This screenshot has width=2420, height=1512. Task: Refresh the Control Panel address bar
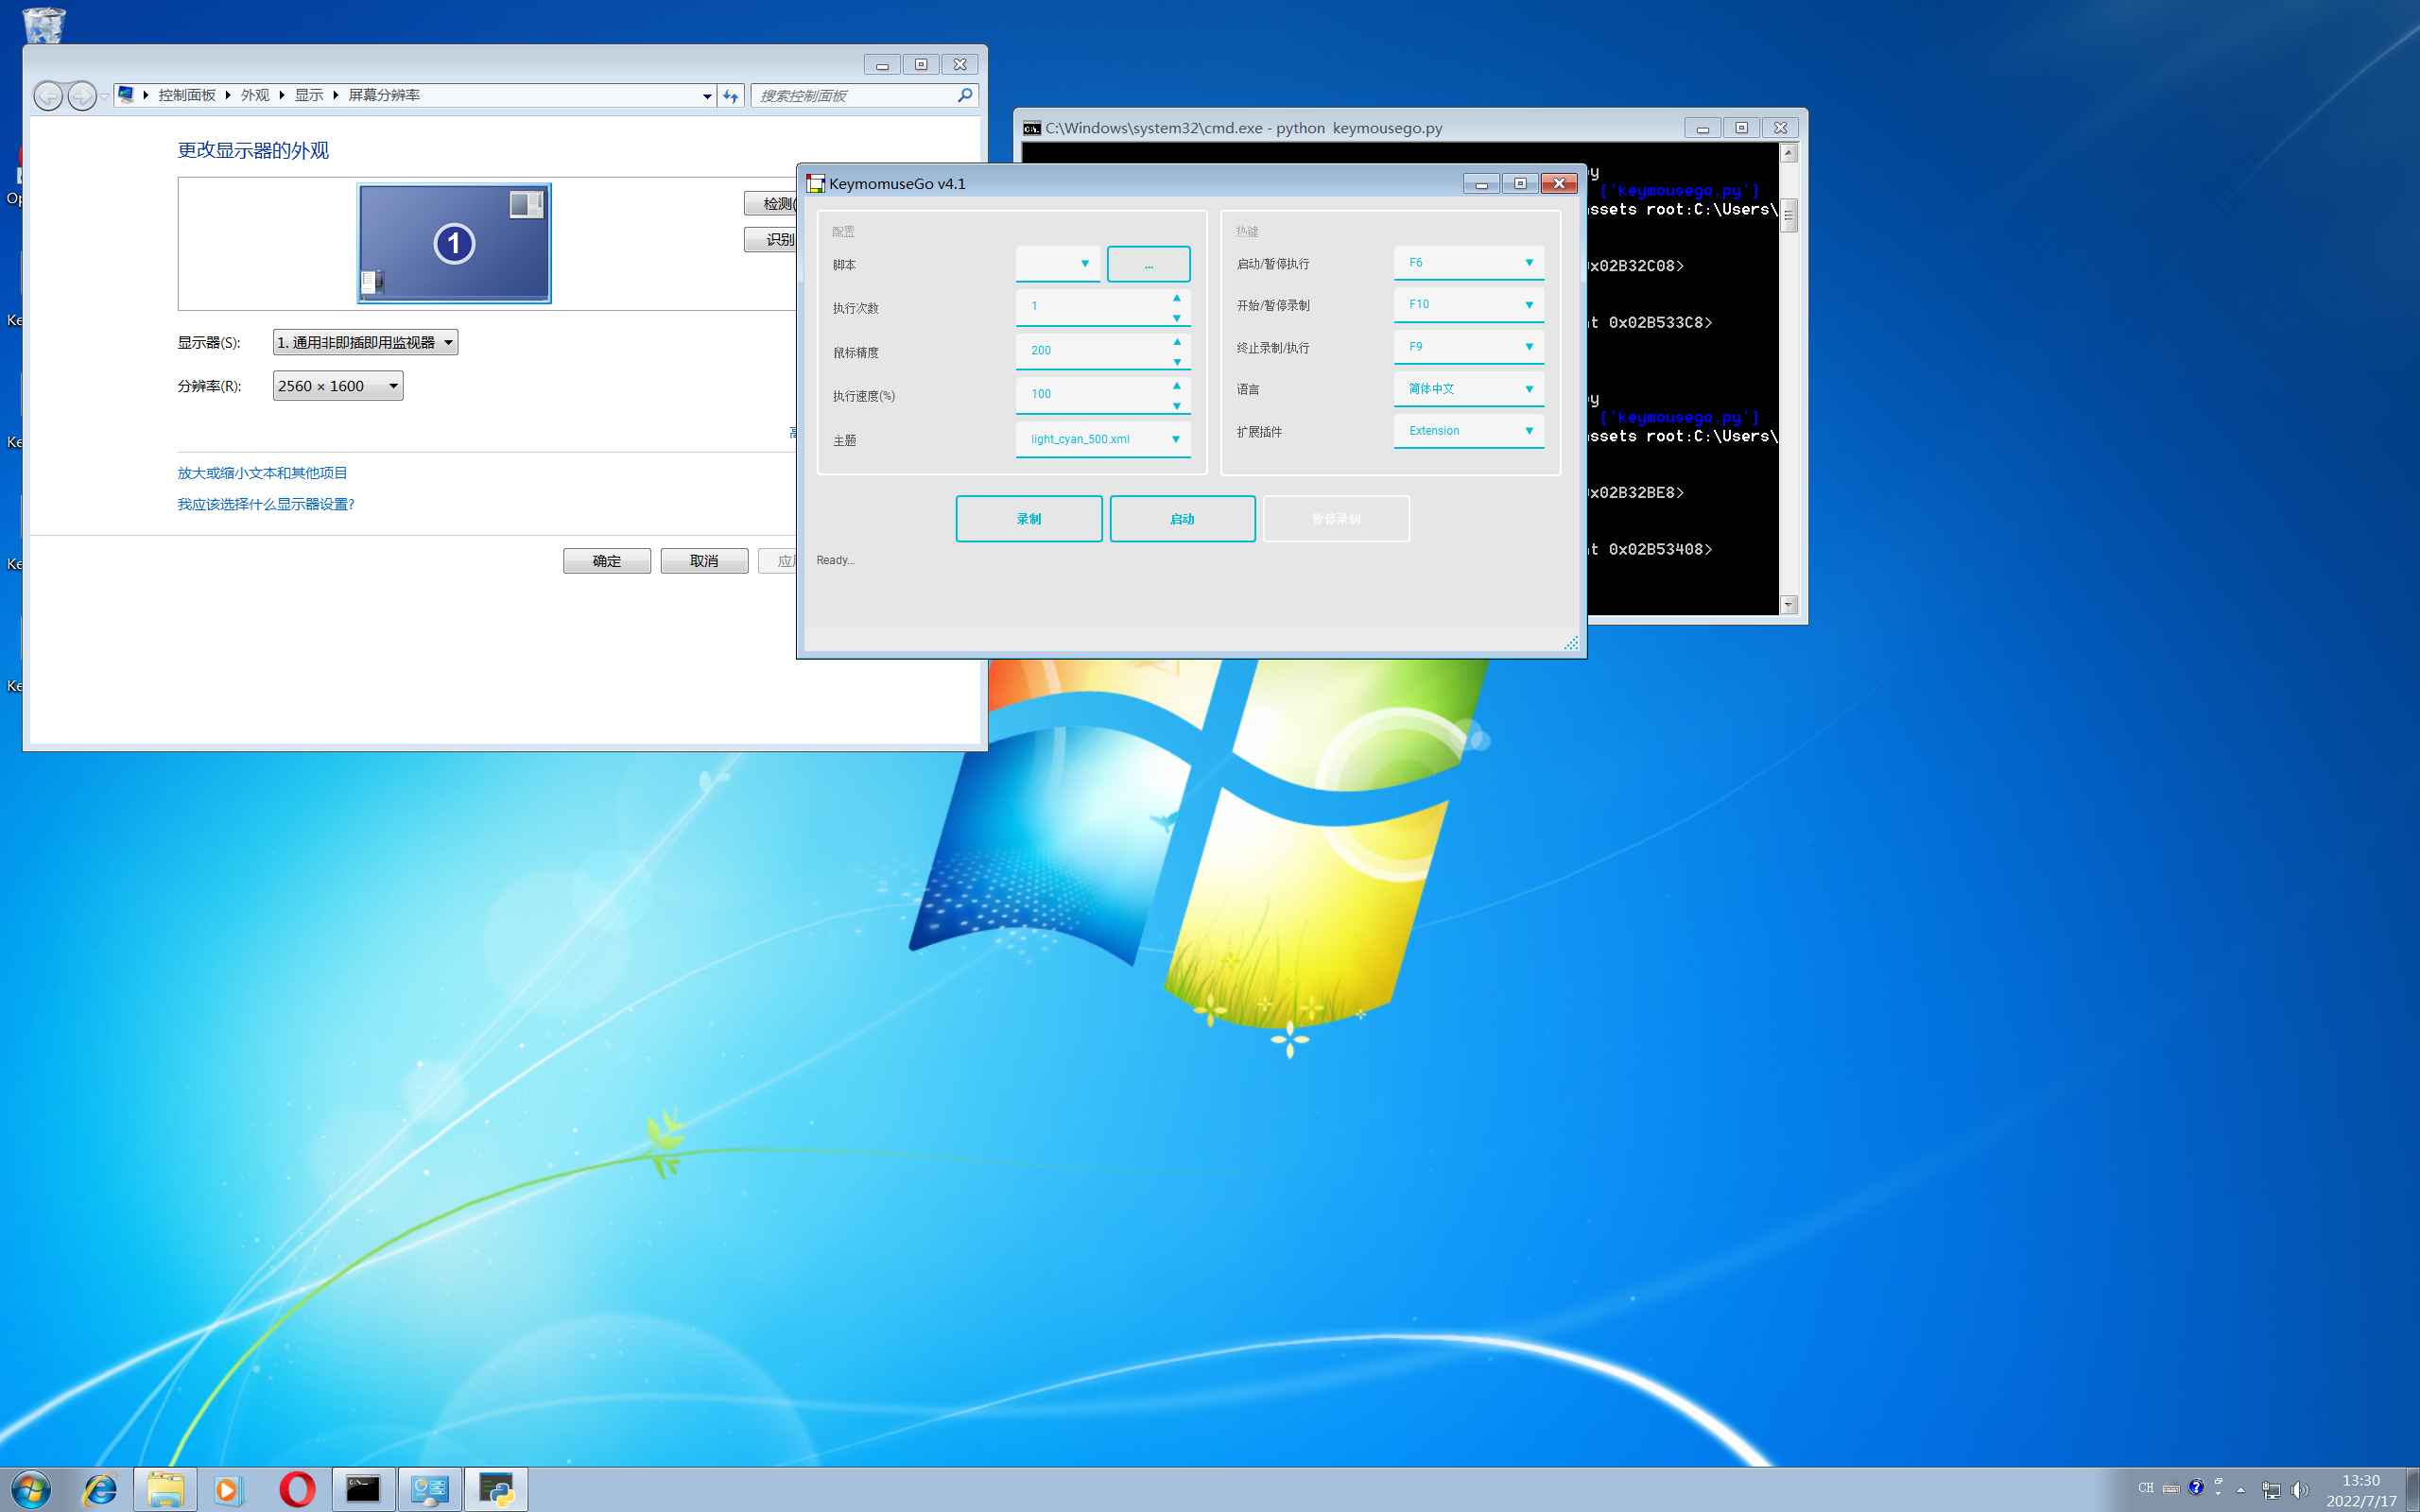pos(731,96)
